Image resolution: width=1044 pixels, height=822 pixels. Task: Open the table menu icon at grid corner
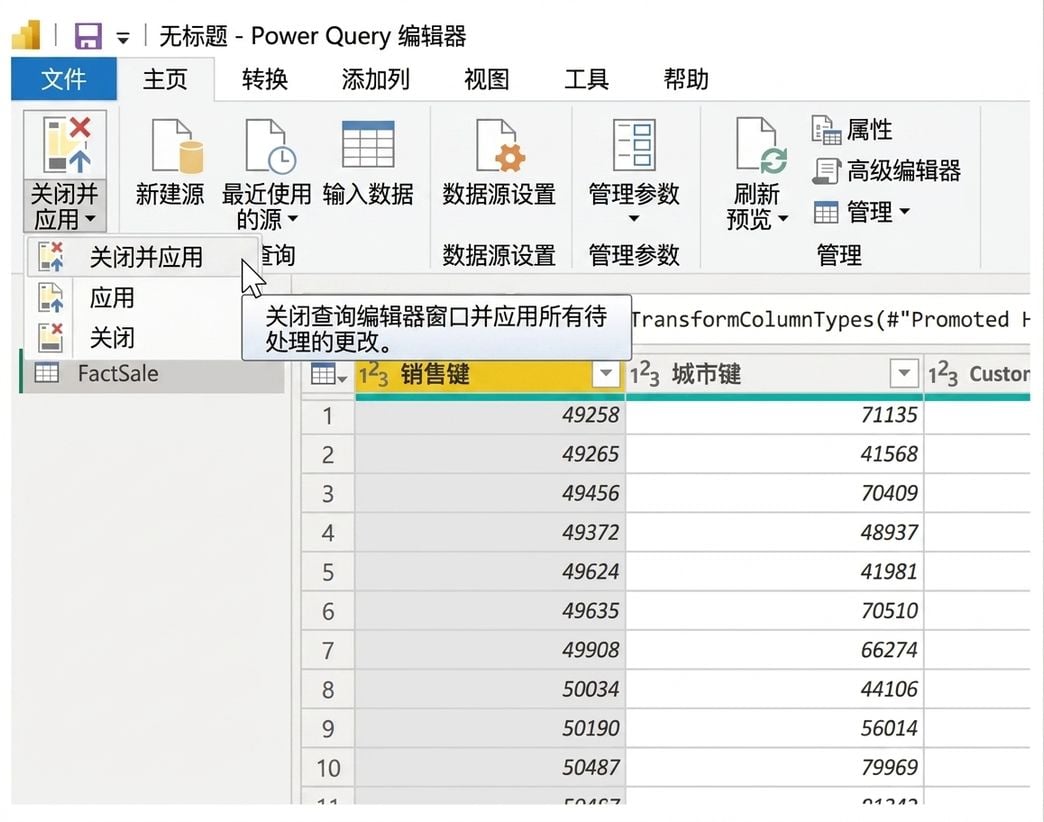328,375
